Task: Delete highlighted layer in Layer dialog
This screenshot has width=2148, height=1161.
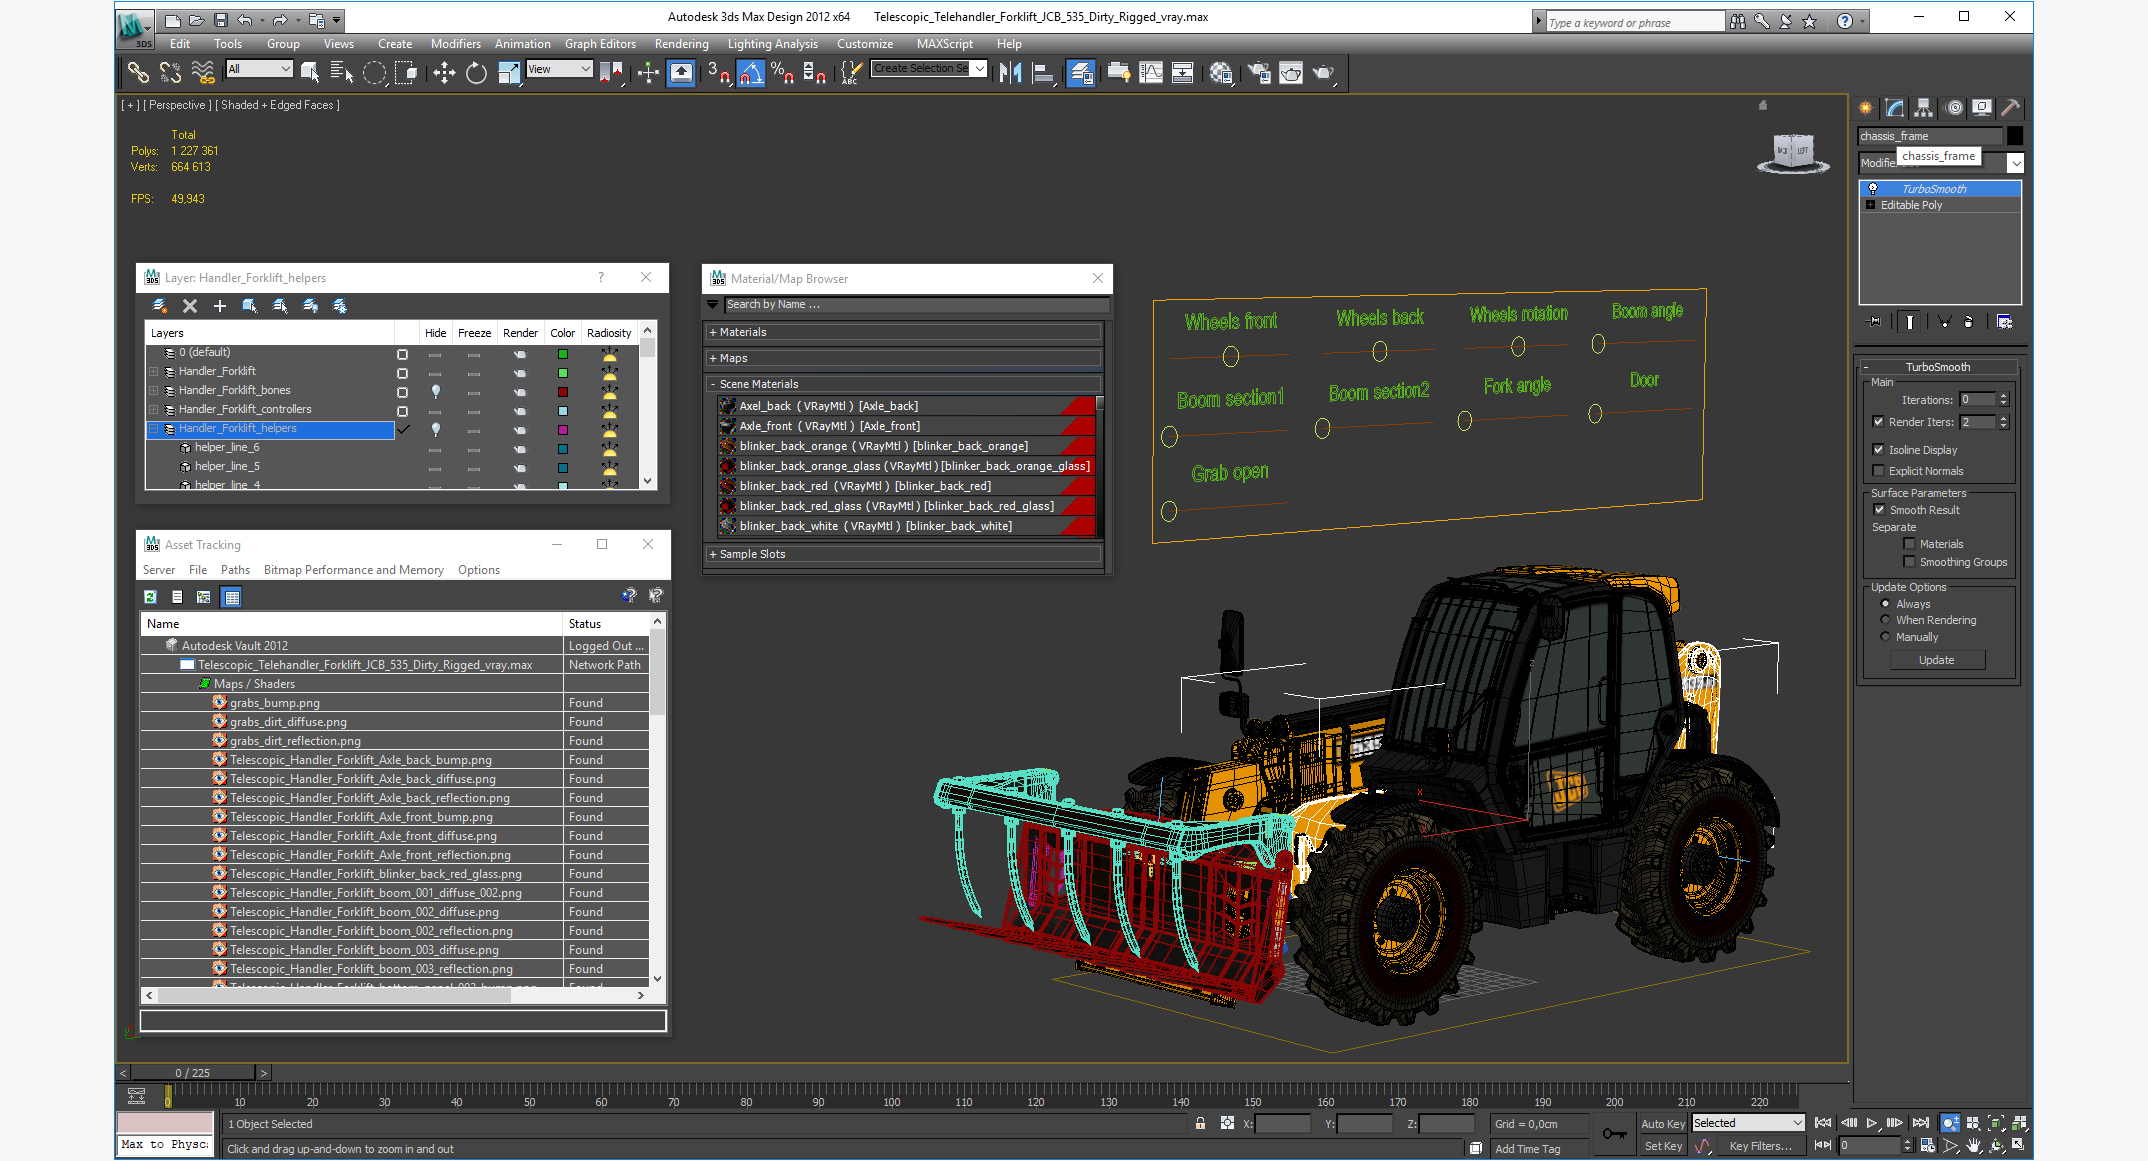Action: click(190, 306)
